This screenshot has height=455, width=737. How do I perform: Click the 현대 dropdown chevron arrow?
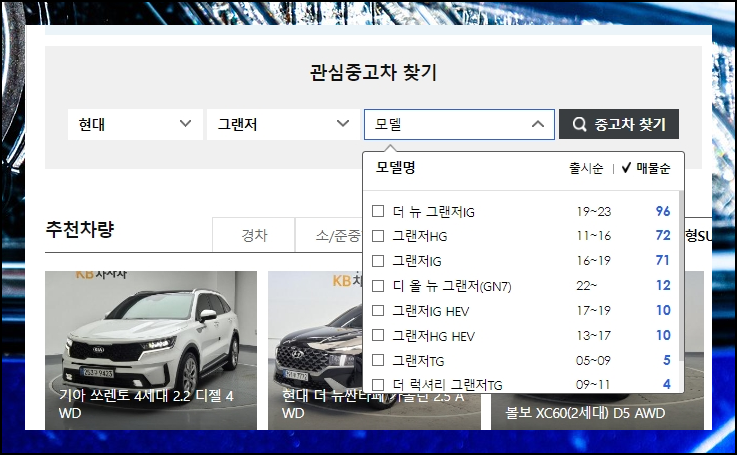[x=186, y=124]
